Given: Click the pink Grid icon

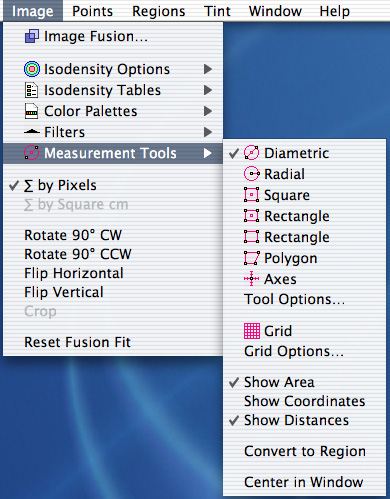Looking at the screenshot, I should tap(252, 331).
